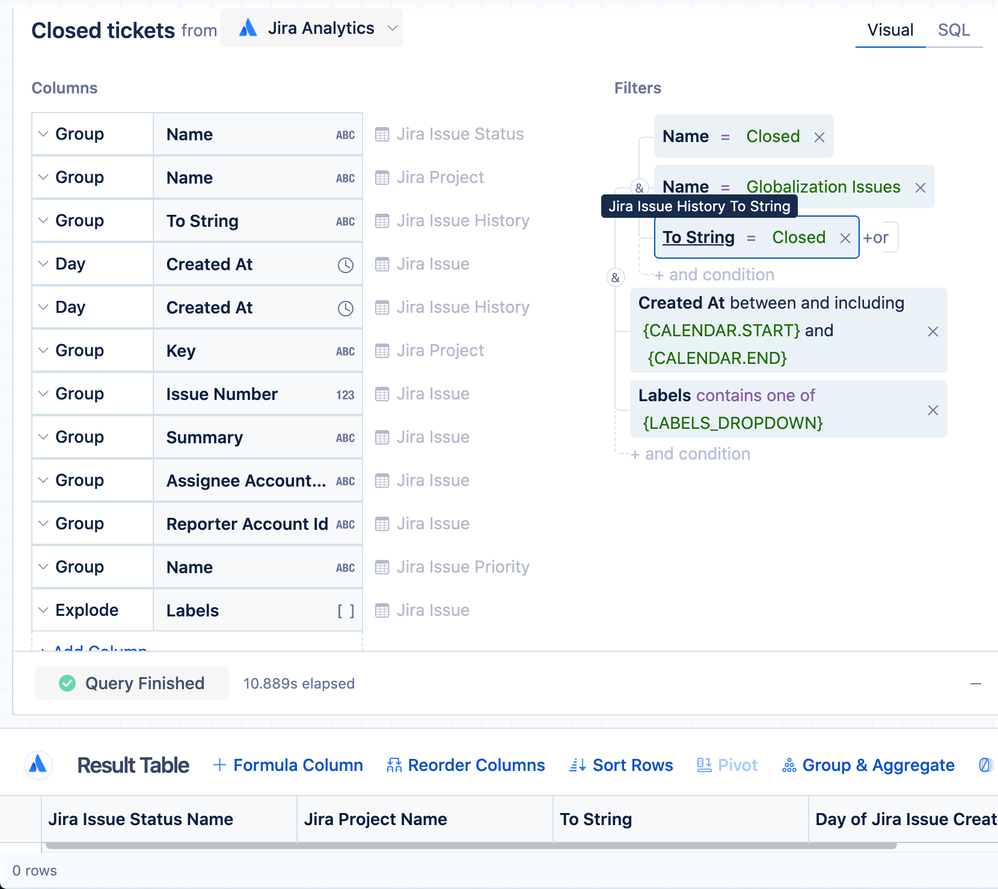Click the Formula Column button
Viewport: 998px width, 889px height.
(x=288, y=765)
